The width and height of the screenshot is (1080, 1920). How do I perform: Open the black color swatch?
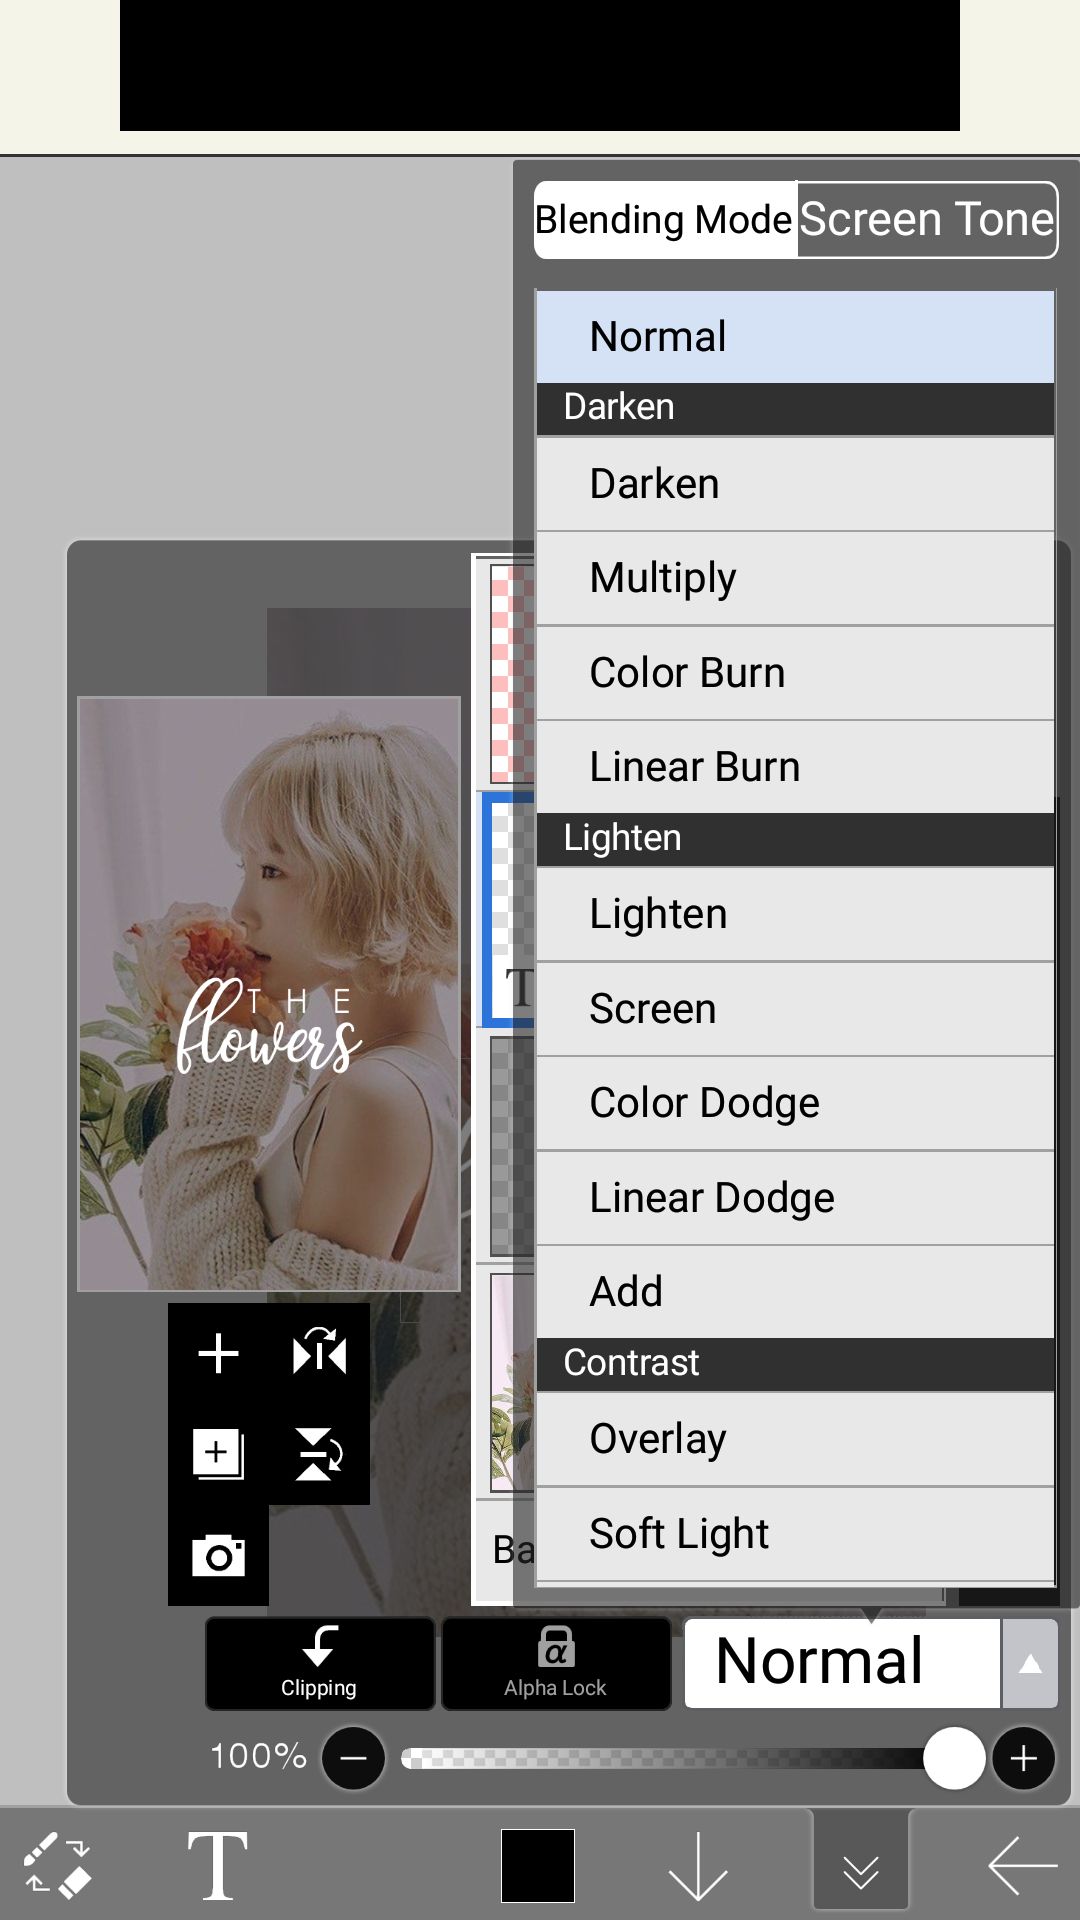pos(538,1866)
